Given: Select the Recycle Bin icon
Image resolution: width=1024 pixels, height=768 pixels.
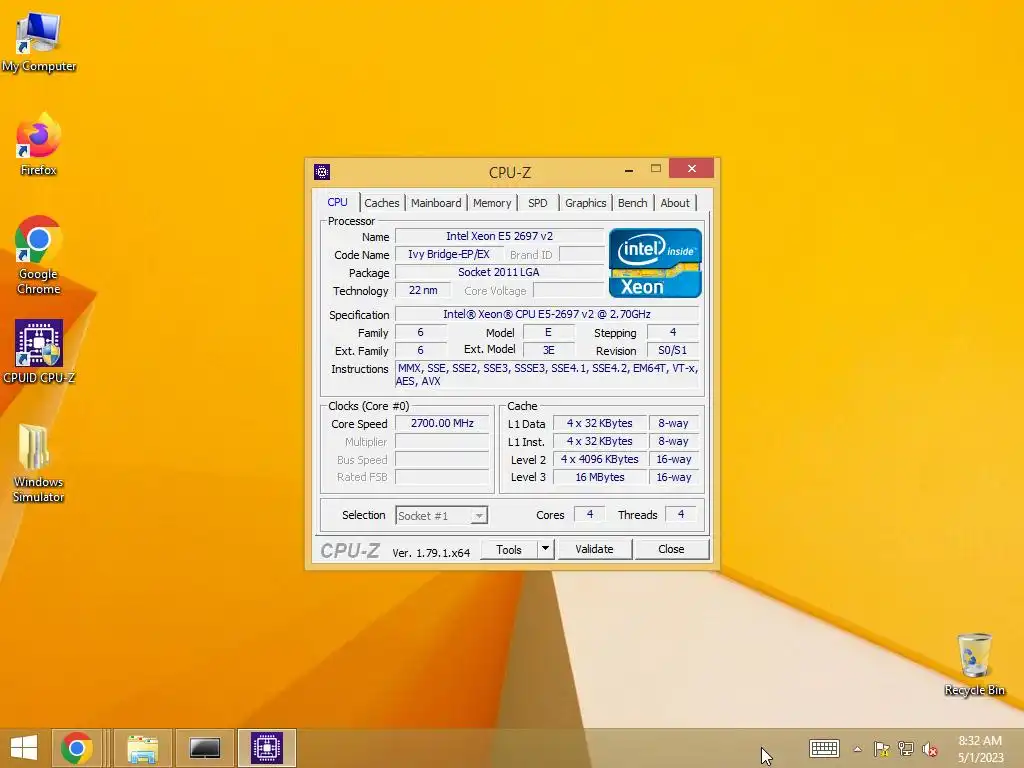Looking at the screenshot, I should pyautogui.click(x=974, y=664).
